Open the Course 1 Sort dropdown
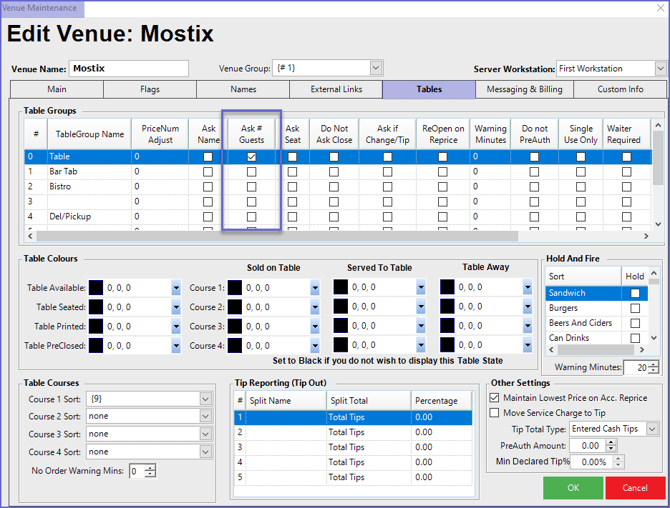This screenshot has height=508, width=670. (205, 399)
